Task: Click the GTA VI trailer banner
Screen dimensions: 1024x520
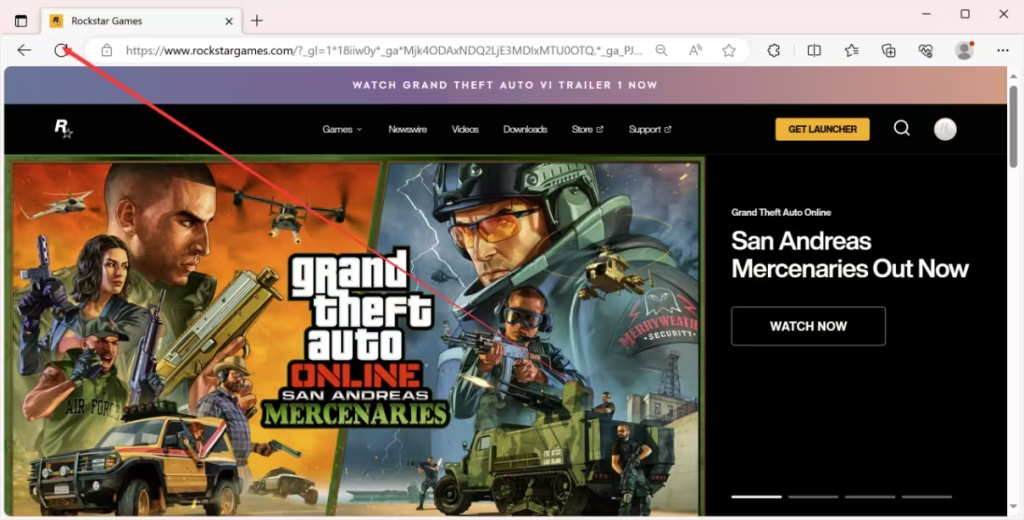Action: (505, 85)
